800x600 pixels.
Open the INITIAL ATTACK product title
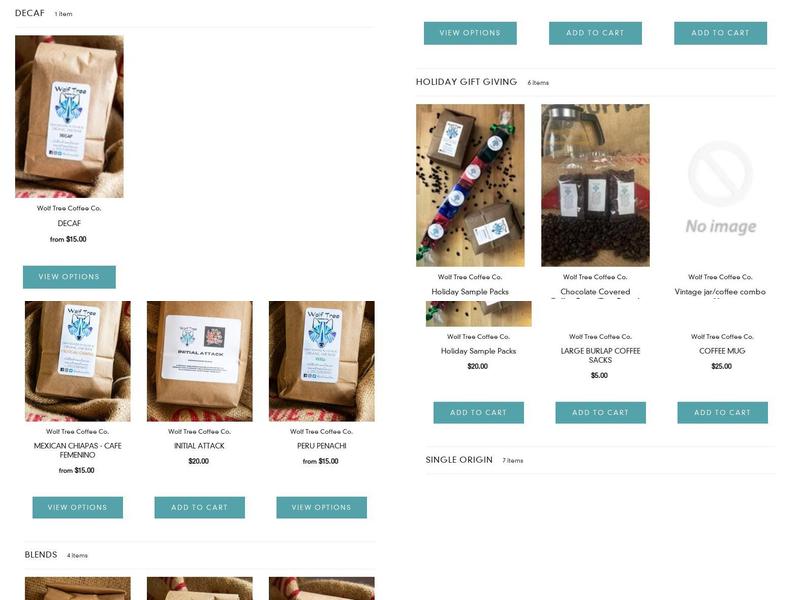[x=199, y=445]
